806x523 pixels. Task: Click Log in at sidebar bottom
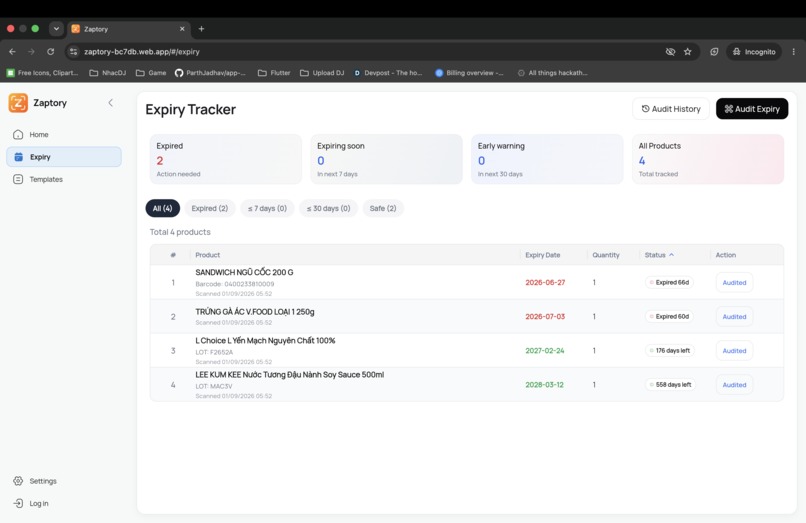[64, 503]
